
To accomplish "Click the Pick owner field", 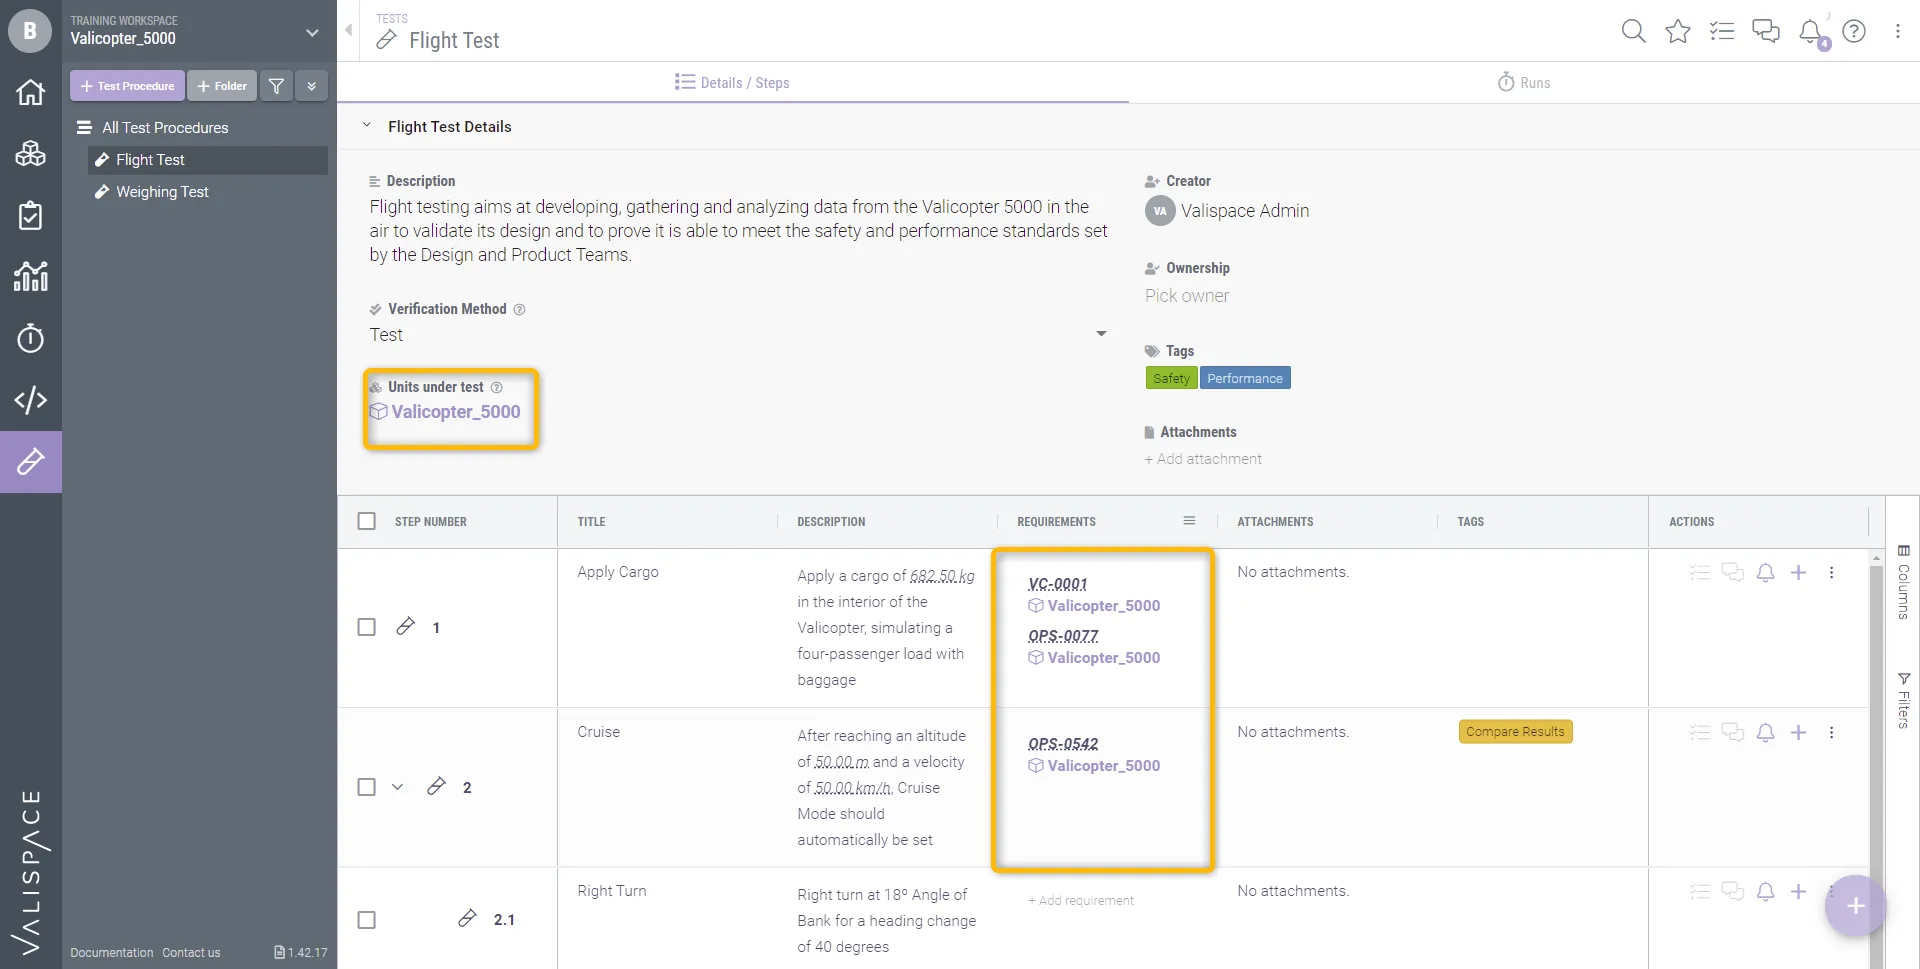I will (1187, 296).
